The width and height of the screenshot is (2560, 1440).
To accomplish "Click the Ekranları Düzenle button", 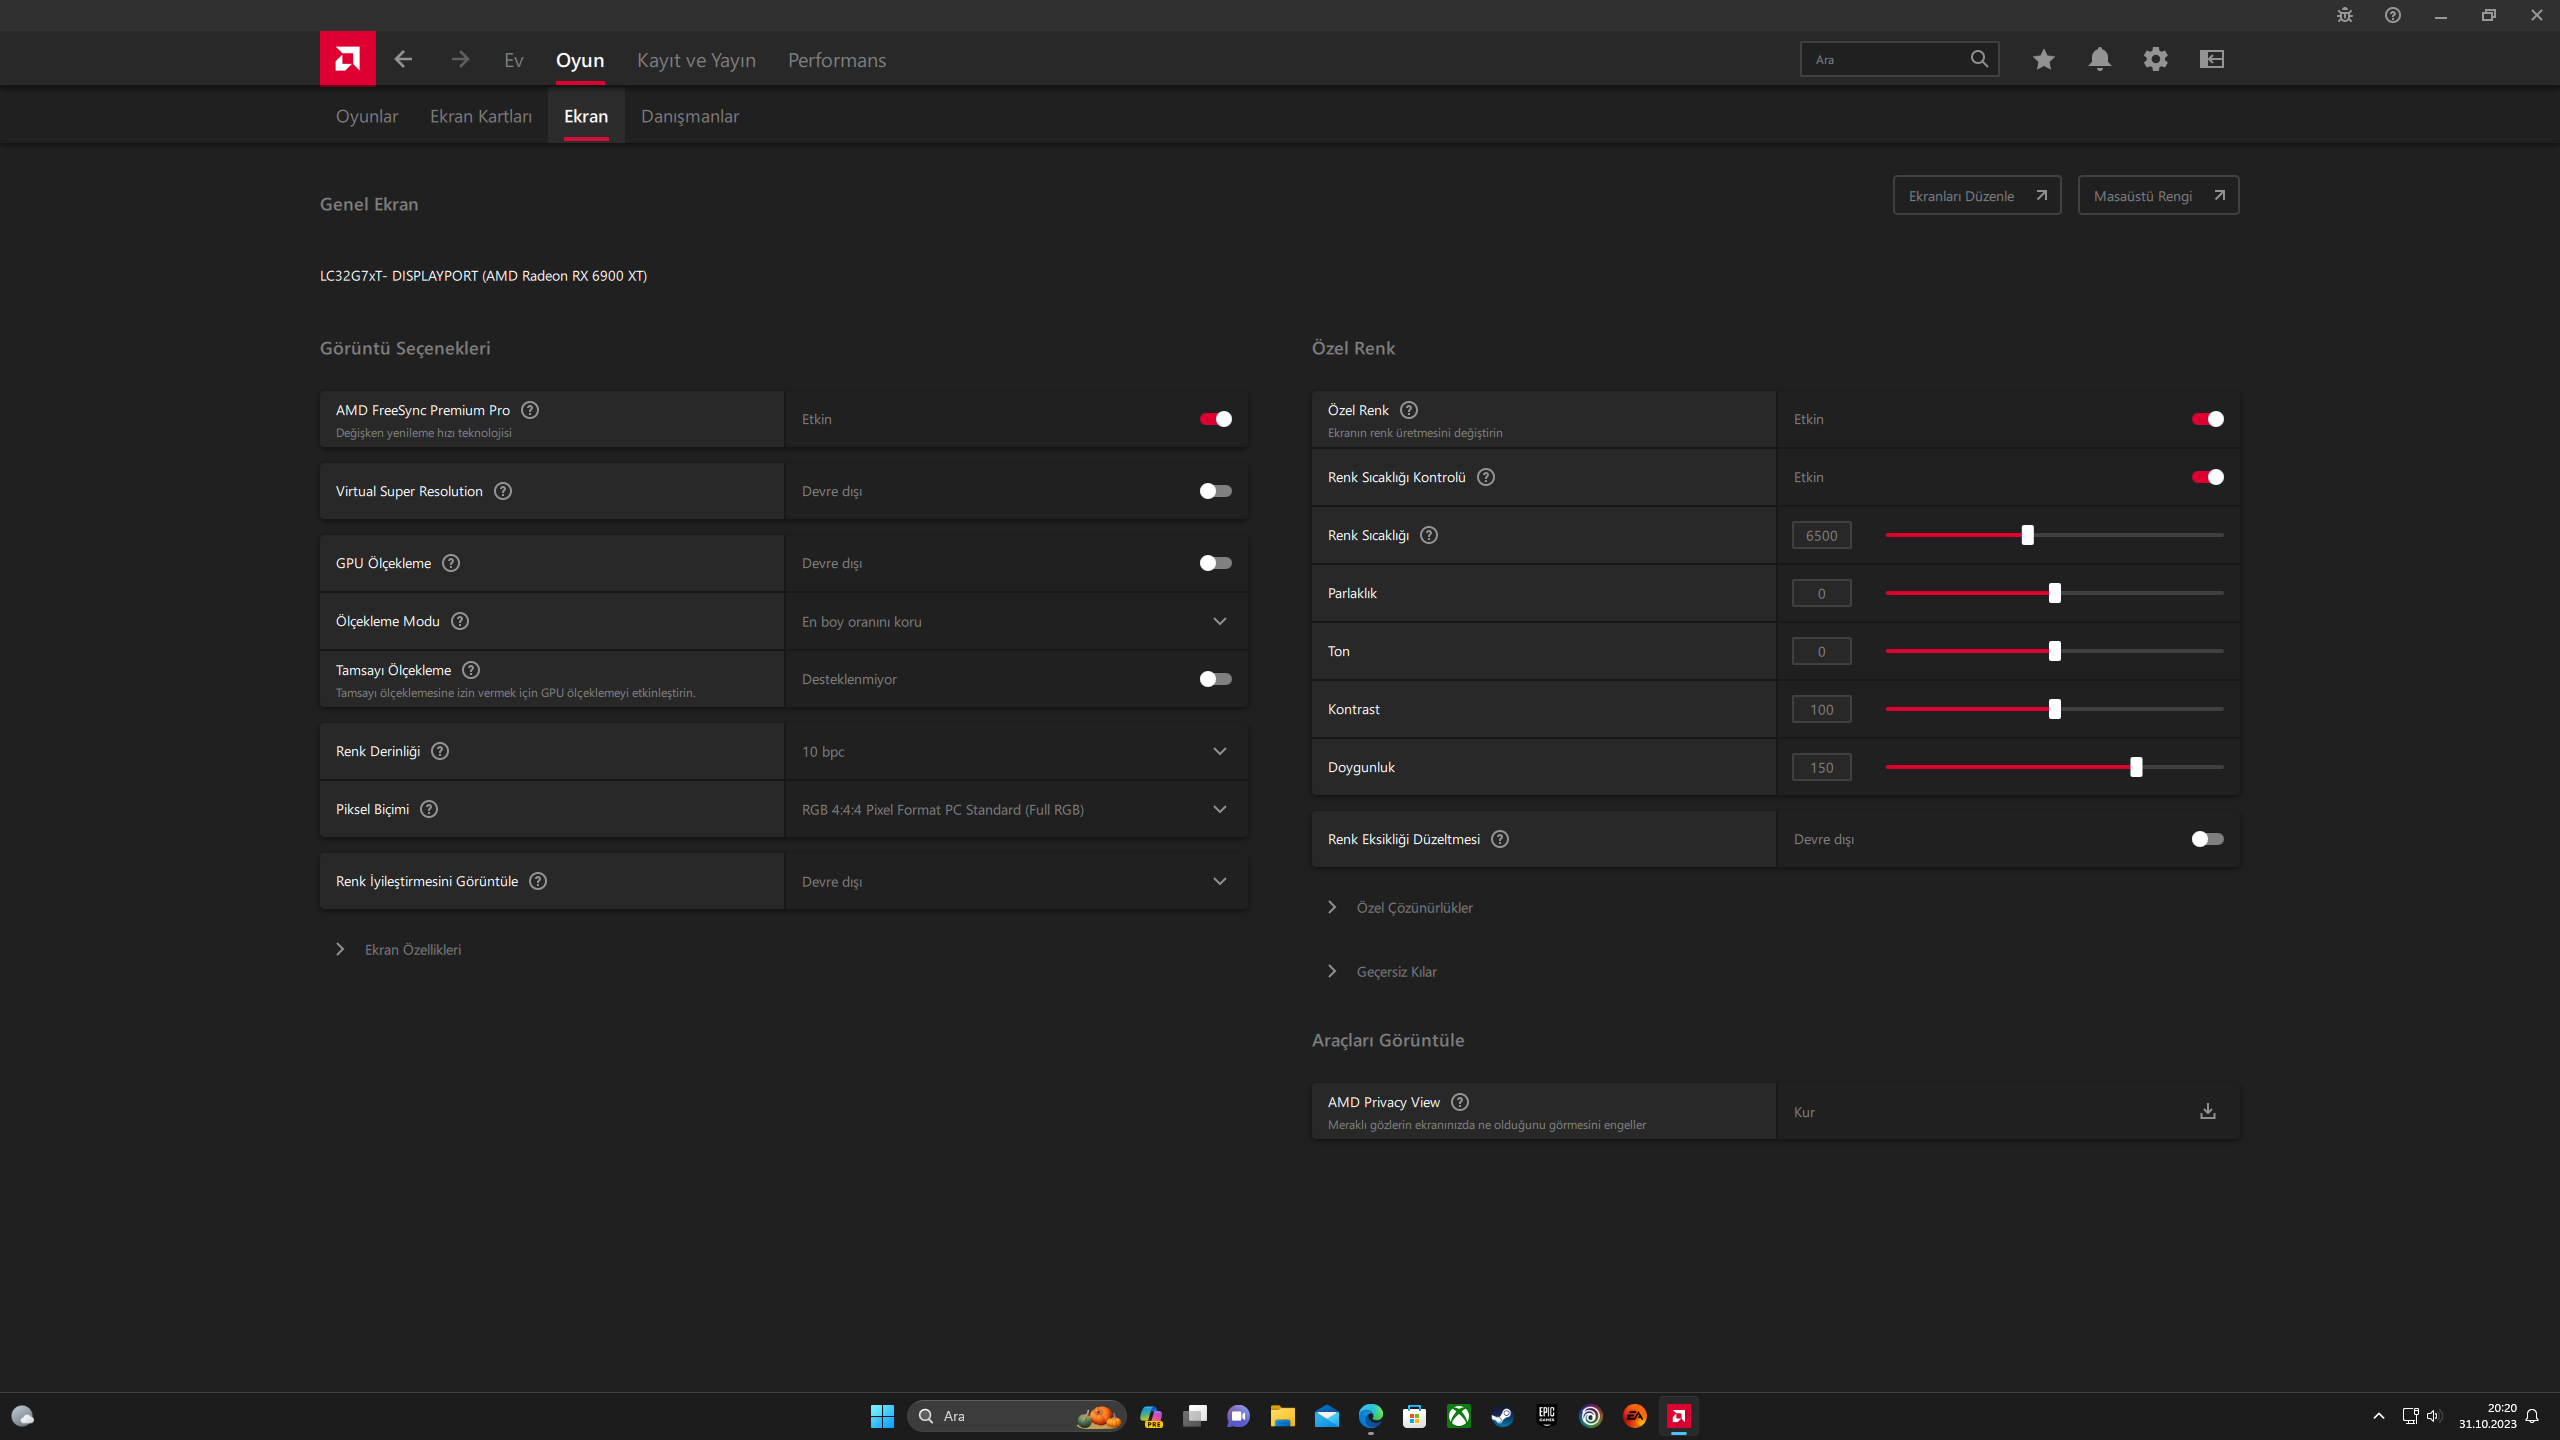I will tap(1977, 196).
